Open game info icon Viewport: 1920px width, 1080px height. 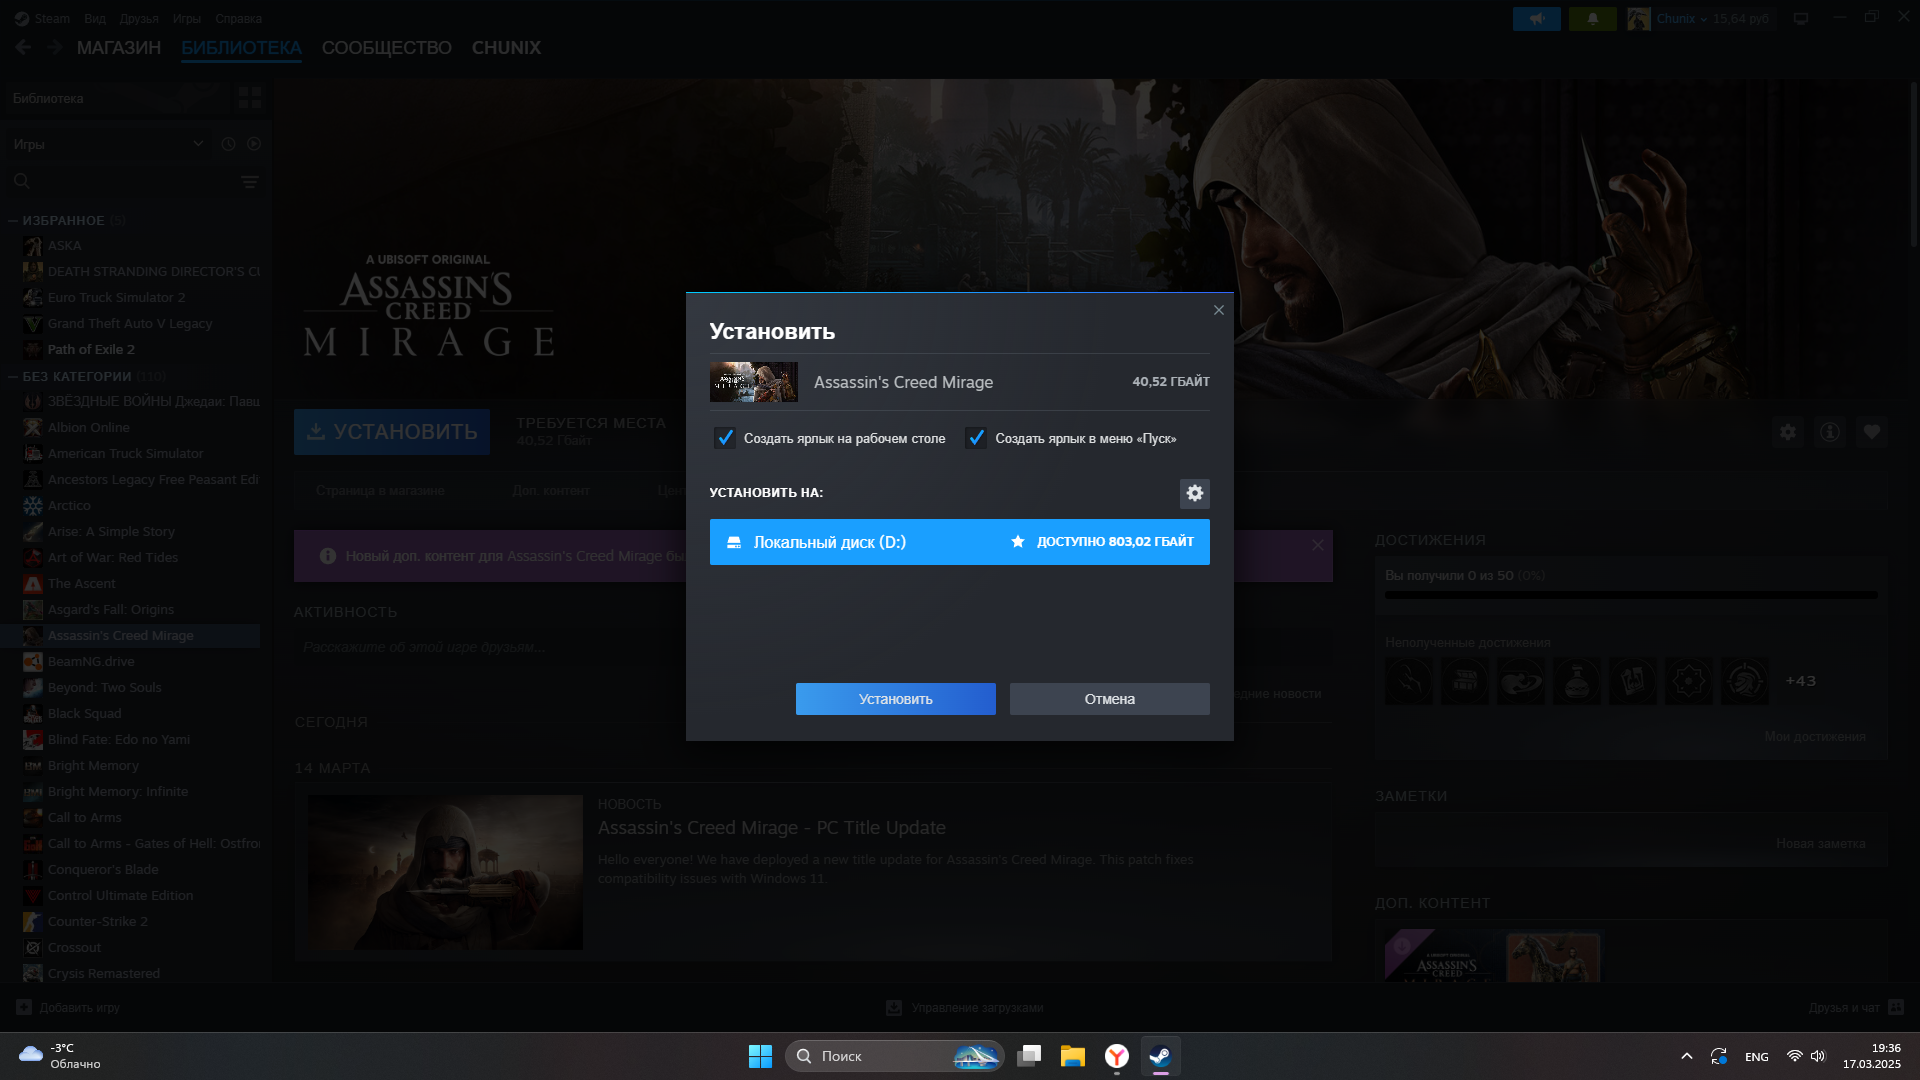click(1829, 432)
